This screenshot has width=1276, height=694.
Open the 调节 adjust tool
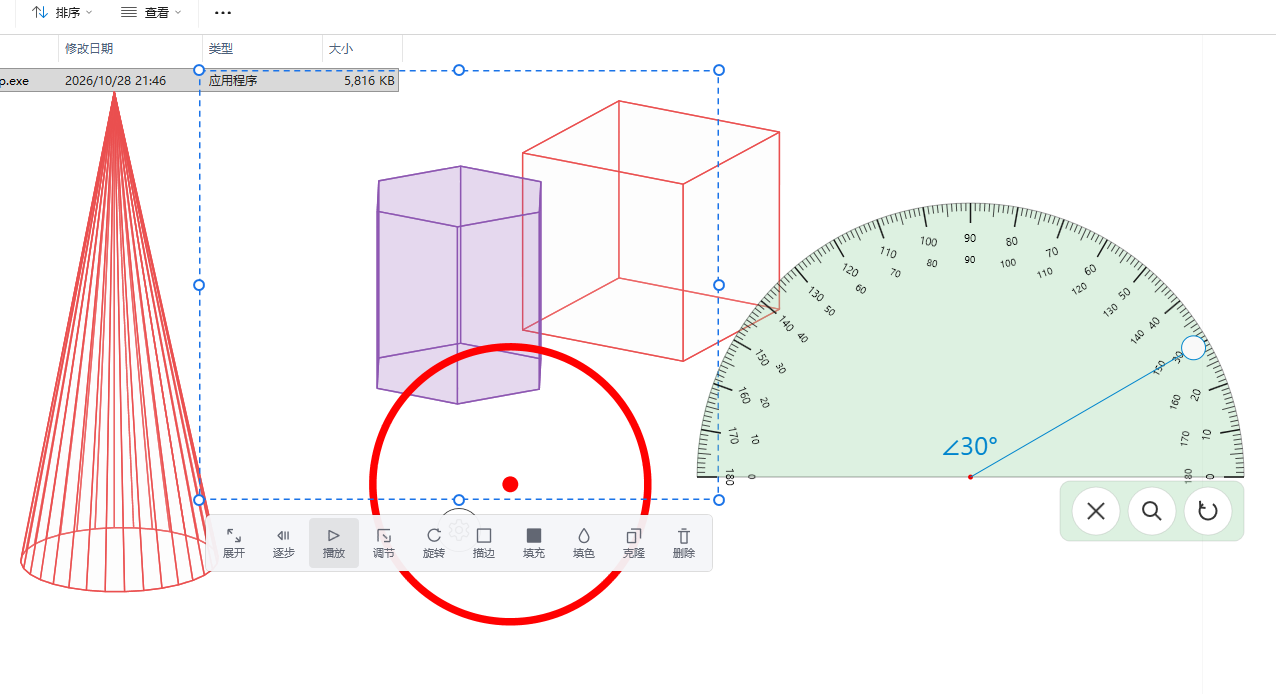[384, 543]
